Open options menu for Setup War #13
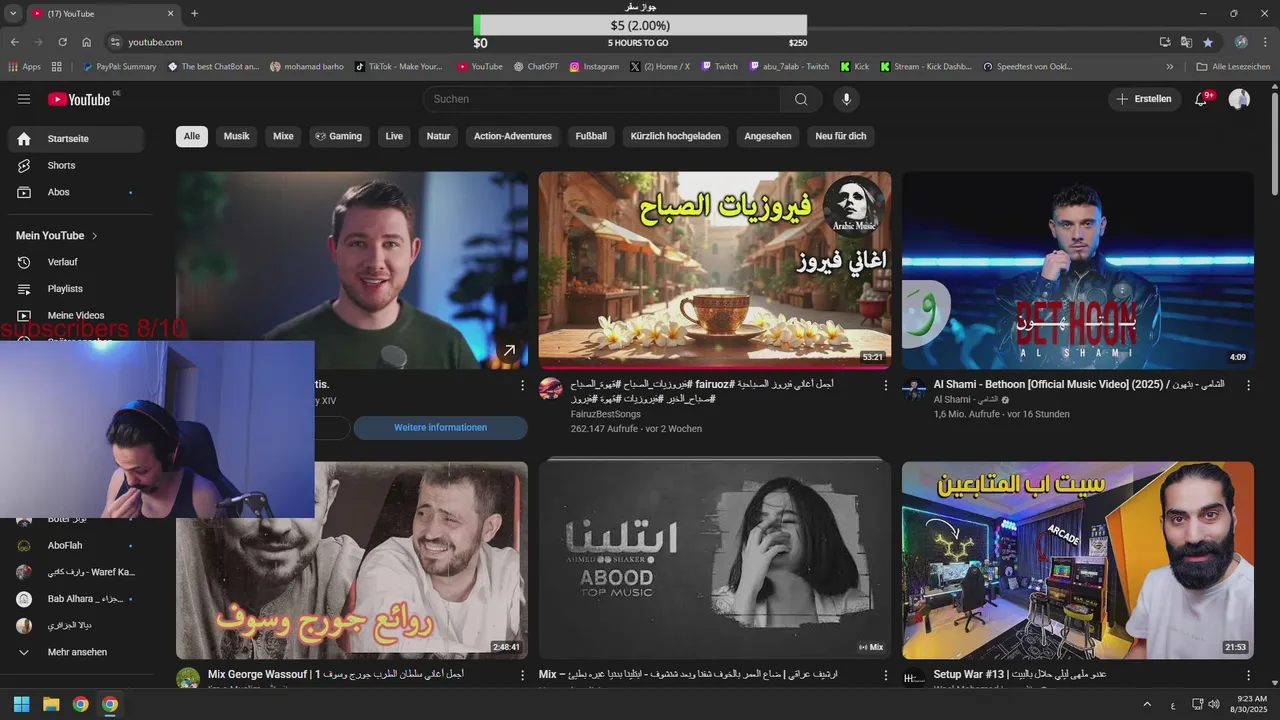 click(1248, 676)
